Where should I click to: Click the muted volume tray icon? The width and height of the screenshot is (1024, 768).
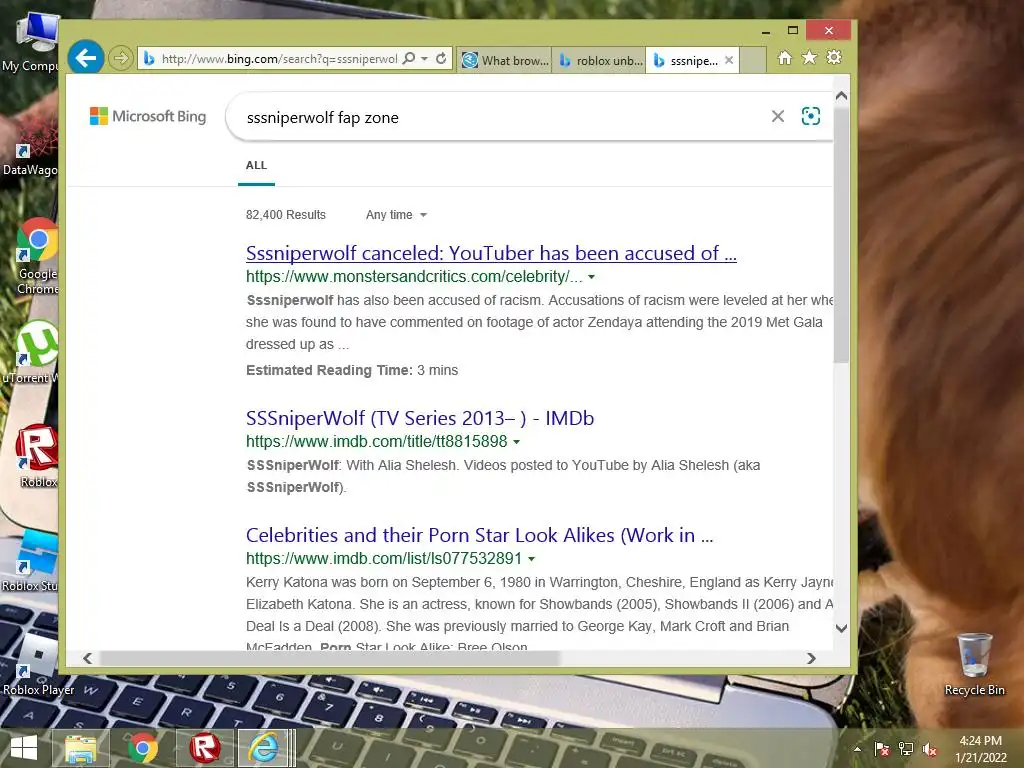[x=930, y=749]
